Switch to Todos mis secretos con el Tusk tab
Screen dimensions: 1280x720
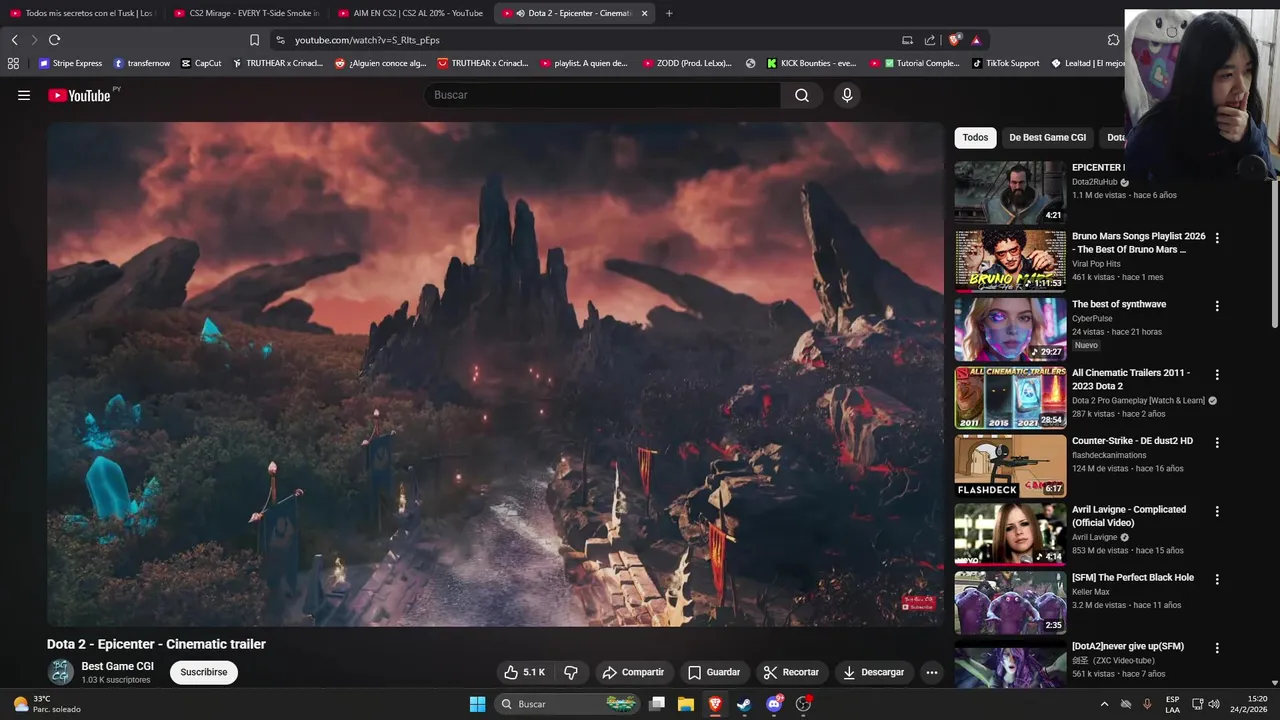point(82,13)
